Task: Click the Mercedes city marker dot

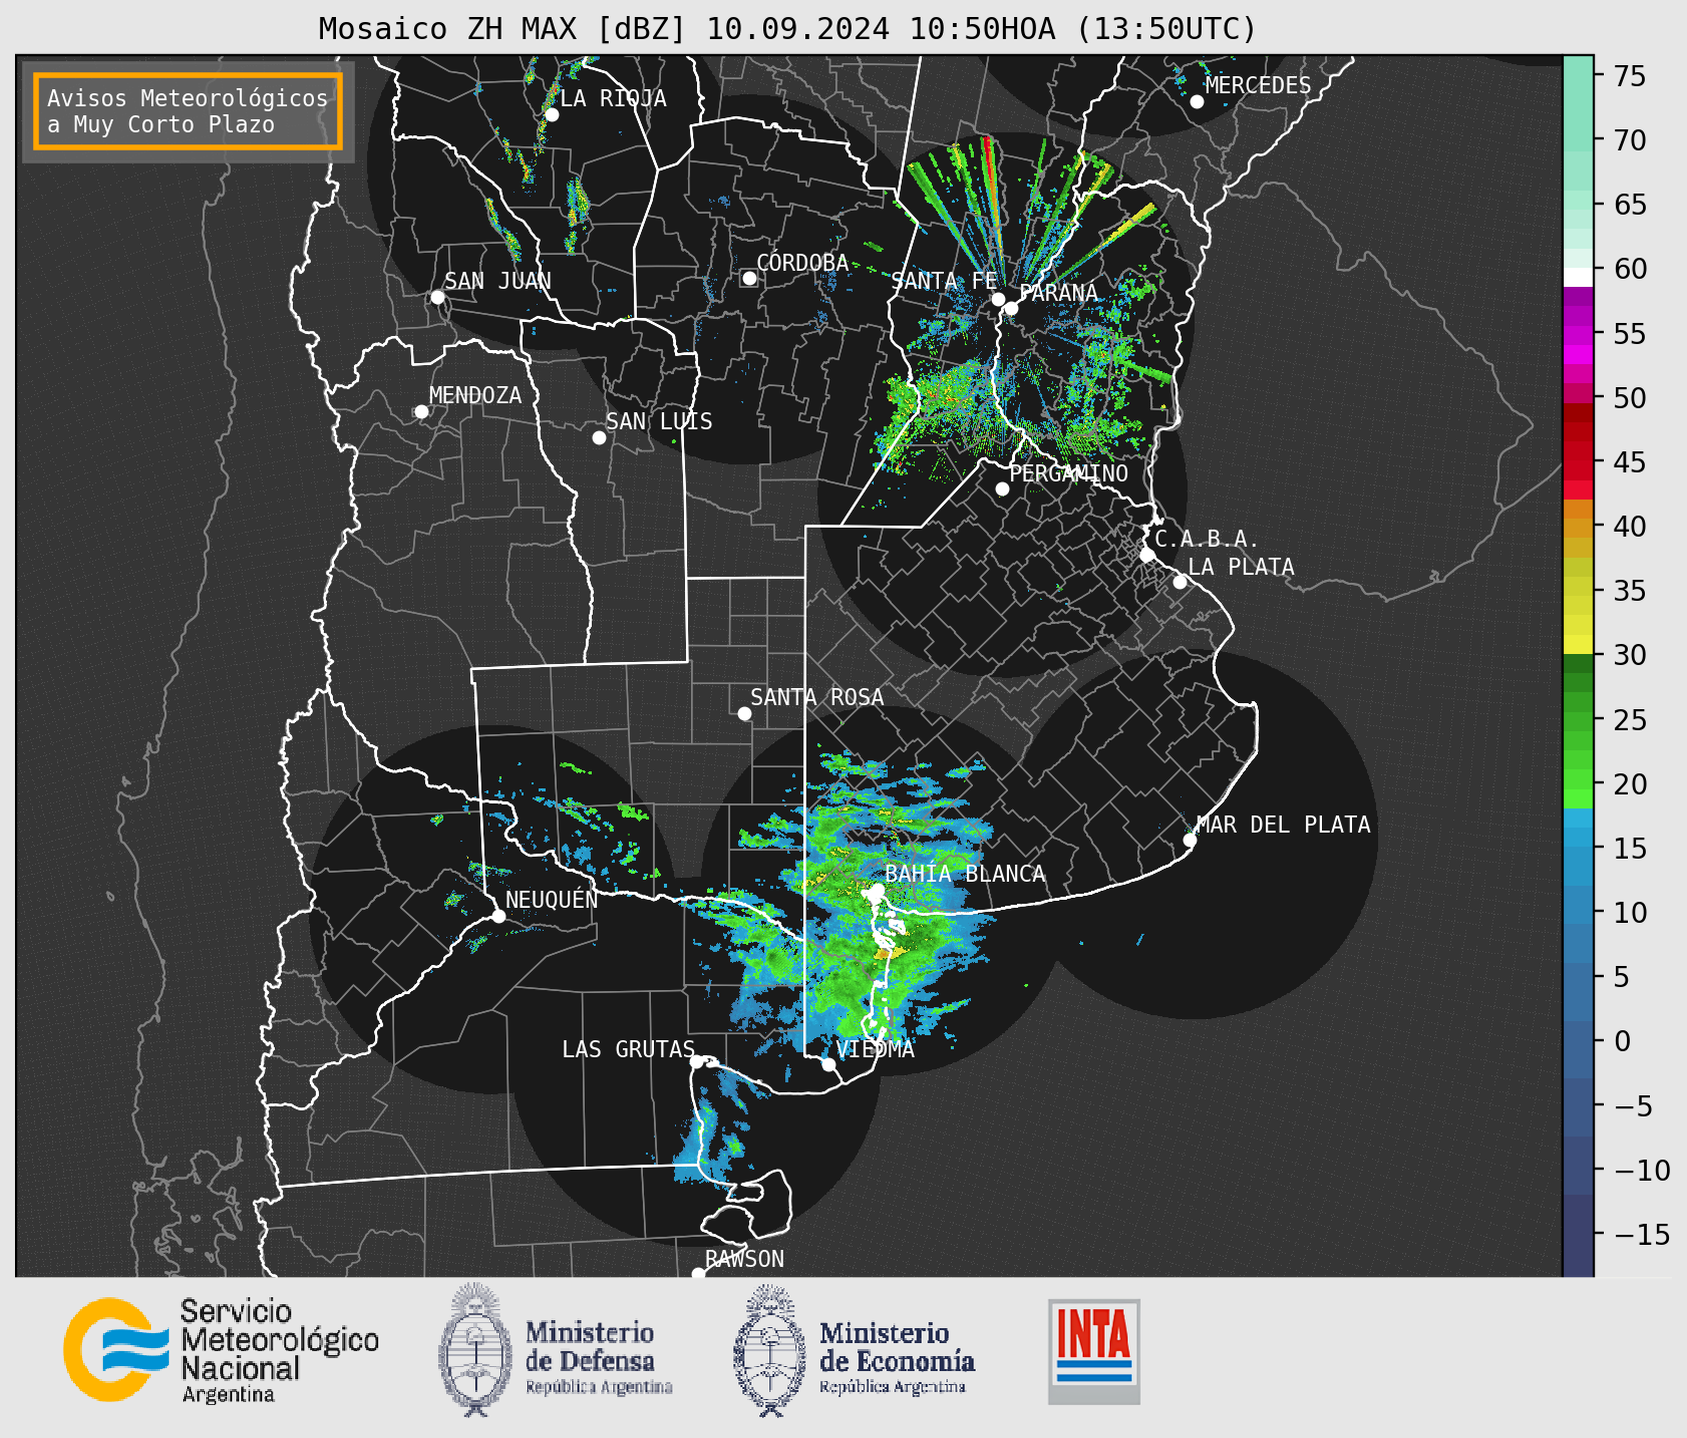Action: [x=1196, y=102]
